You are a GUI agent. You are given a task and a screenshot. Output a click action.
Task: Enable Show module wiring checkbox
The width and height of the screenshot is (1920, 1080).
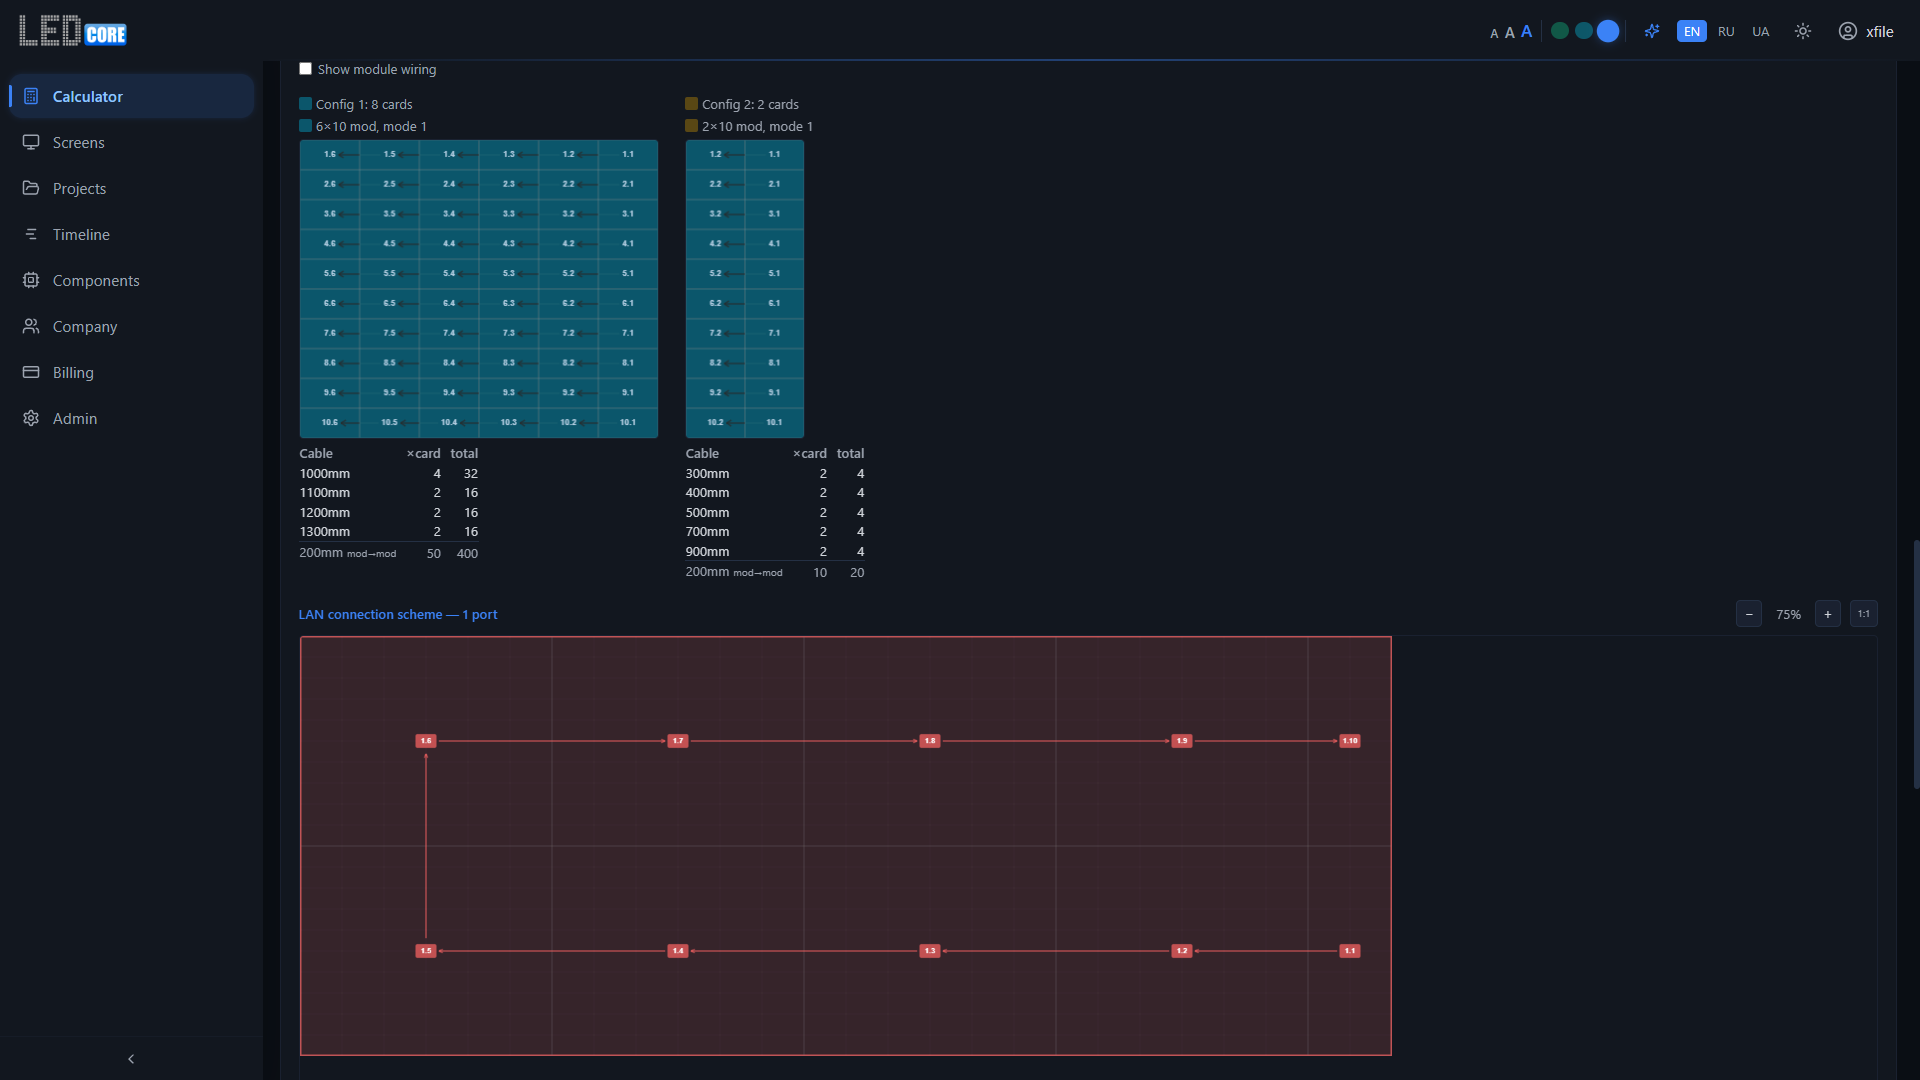[x=306, y=69]
